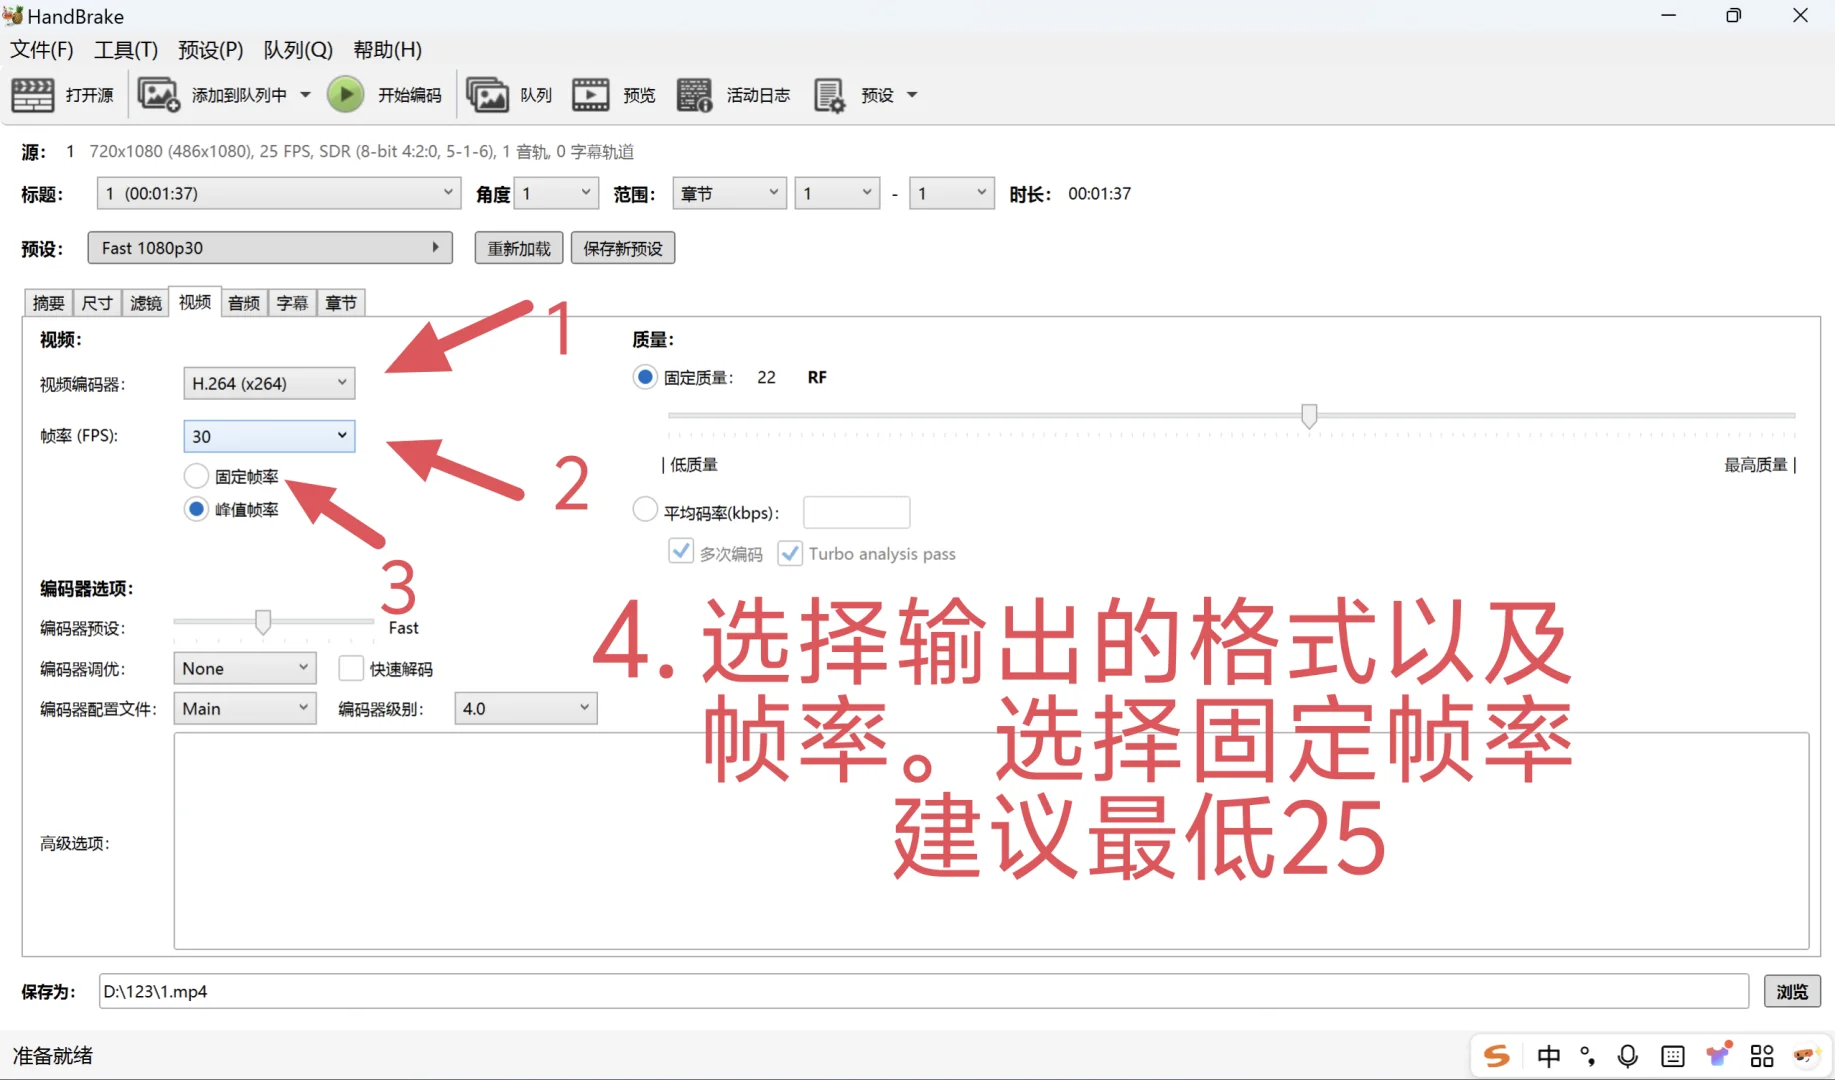Click the 平均码率(kbps) input box
Screen dimensions: 1835x1080
point(857,512)
